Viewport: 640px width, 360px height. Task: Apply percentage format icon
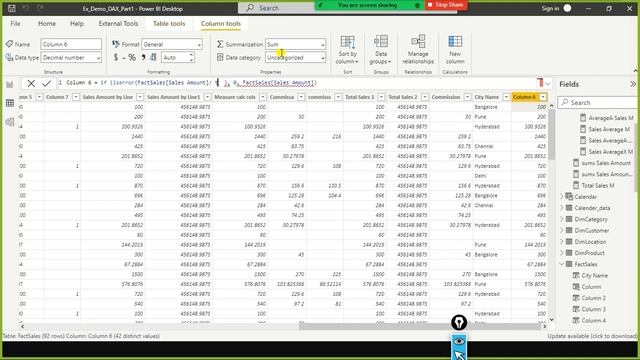pyautogui.click(x=132, y=58)
